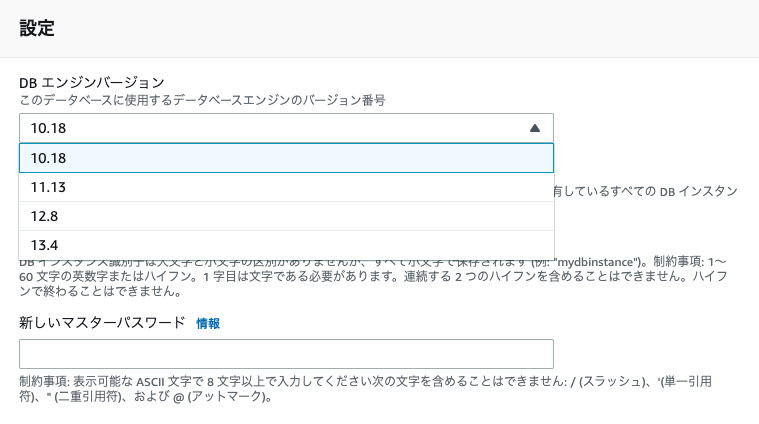Focus the 新しいマスターパスワード input field

pyautogui.click(x=285, y=354)
